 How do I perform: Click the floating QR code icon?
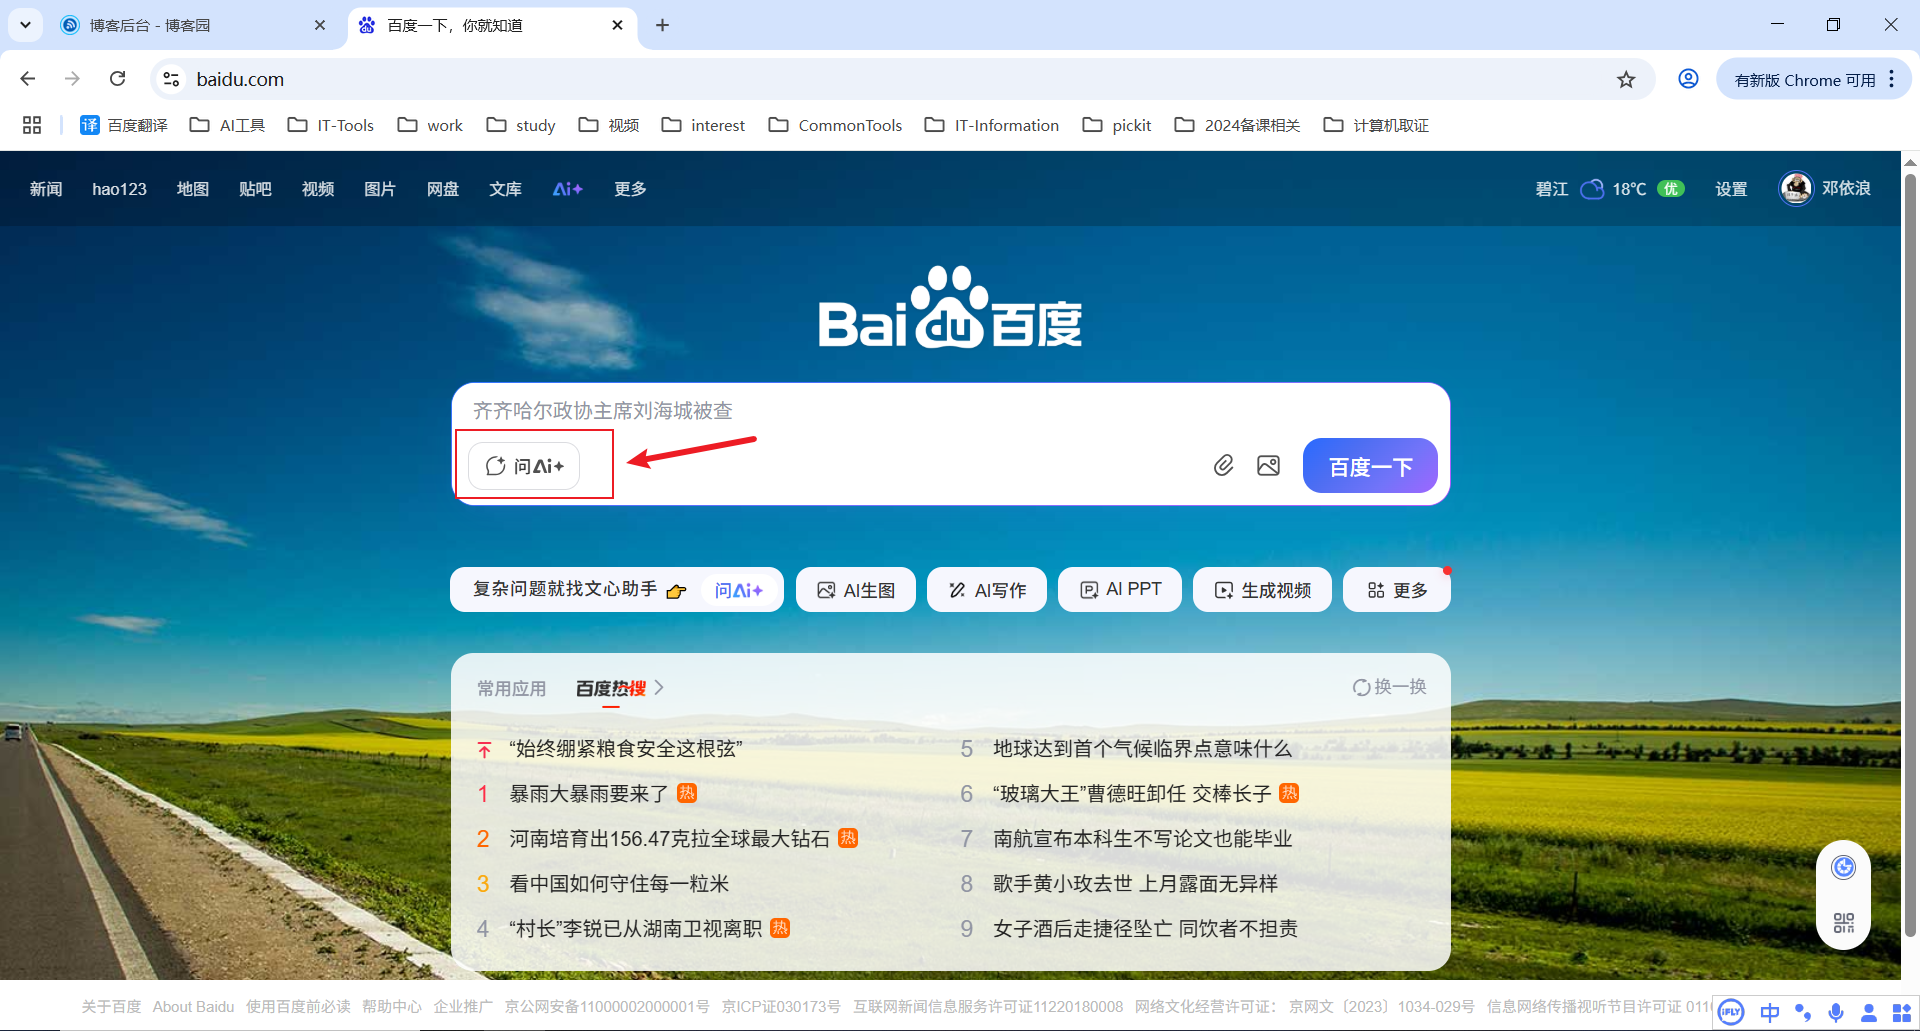[x=1844, y=923]
